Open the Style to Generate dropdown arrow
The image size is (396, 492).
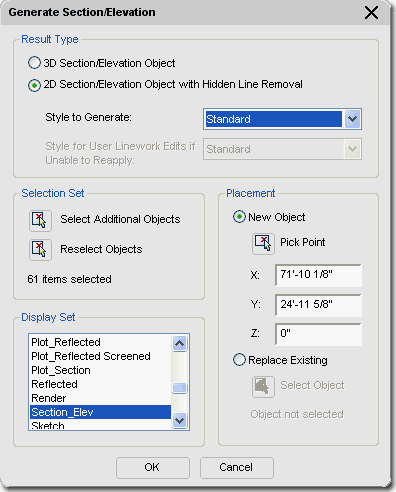[352, 119]
